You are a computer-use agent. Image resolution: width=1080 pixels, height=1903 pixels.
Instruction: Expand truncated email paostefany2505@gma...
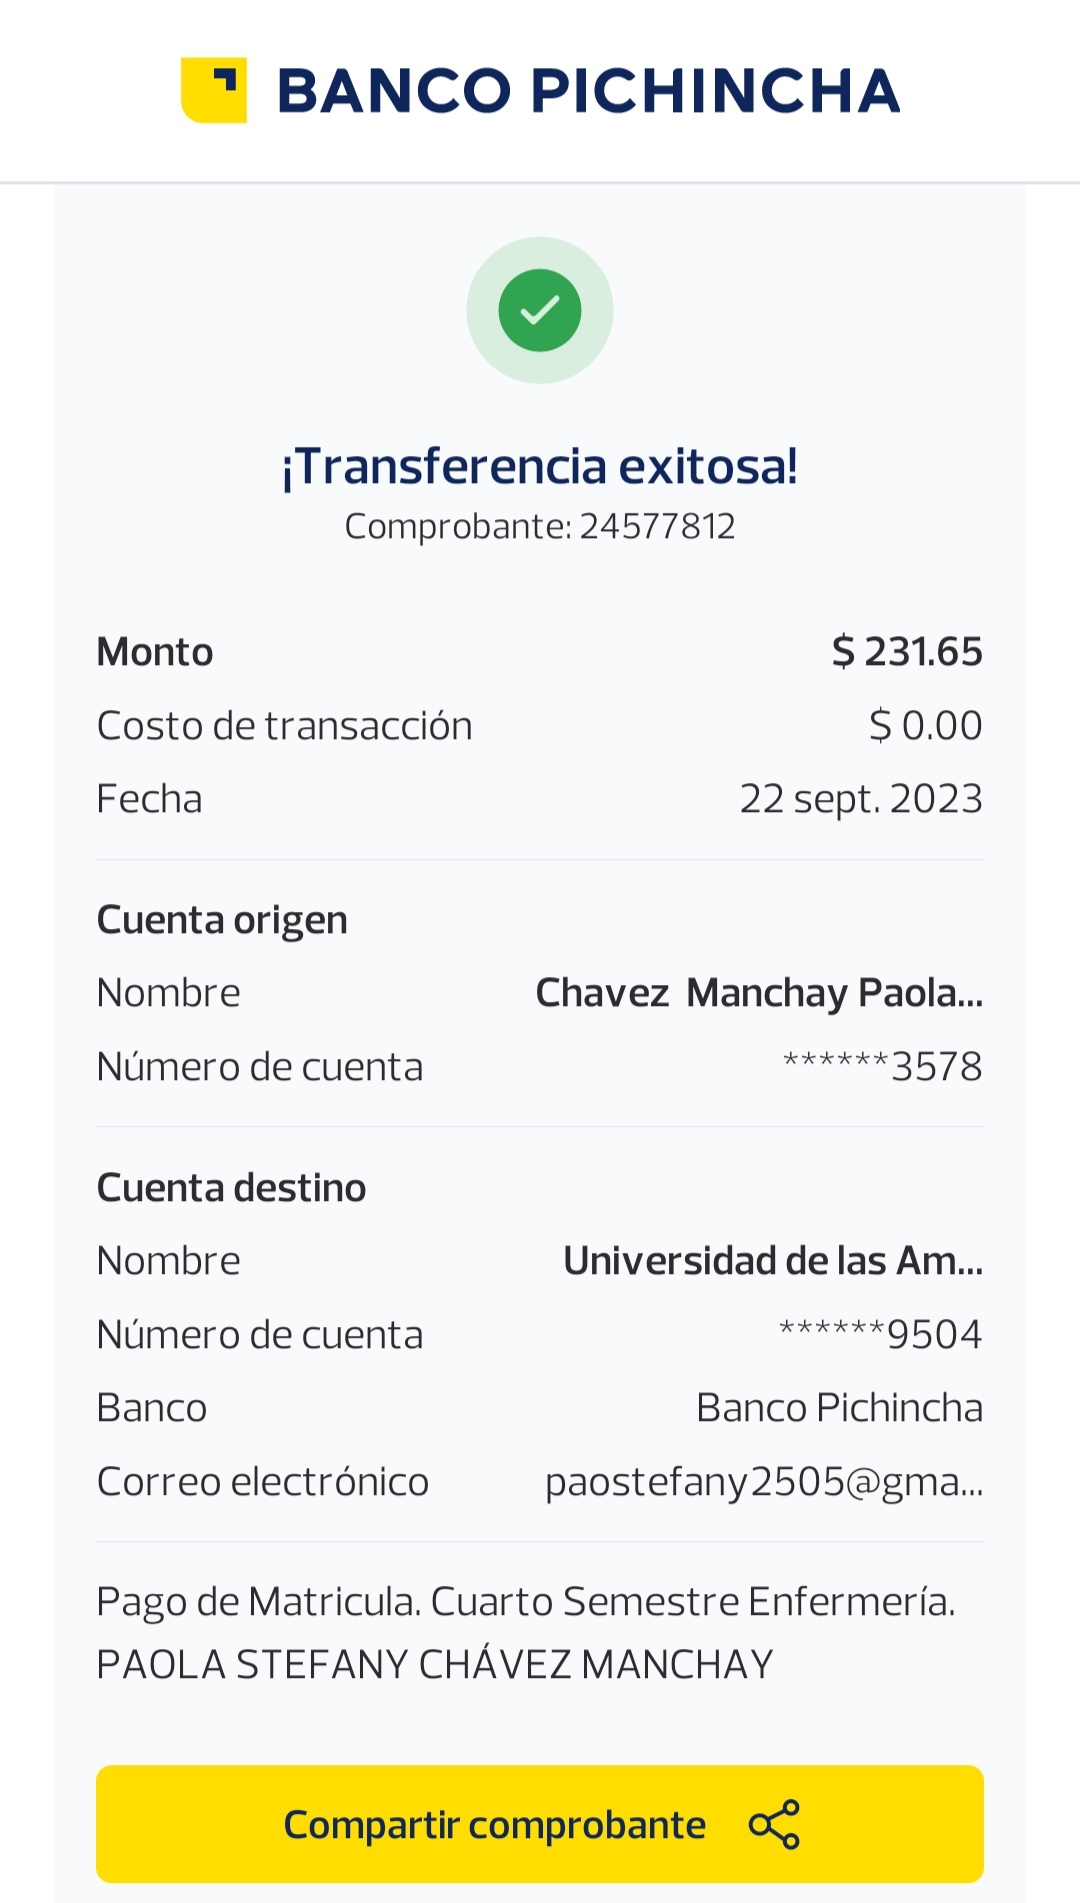[764, 1481]
